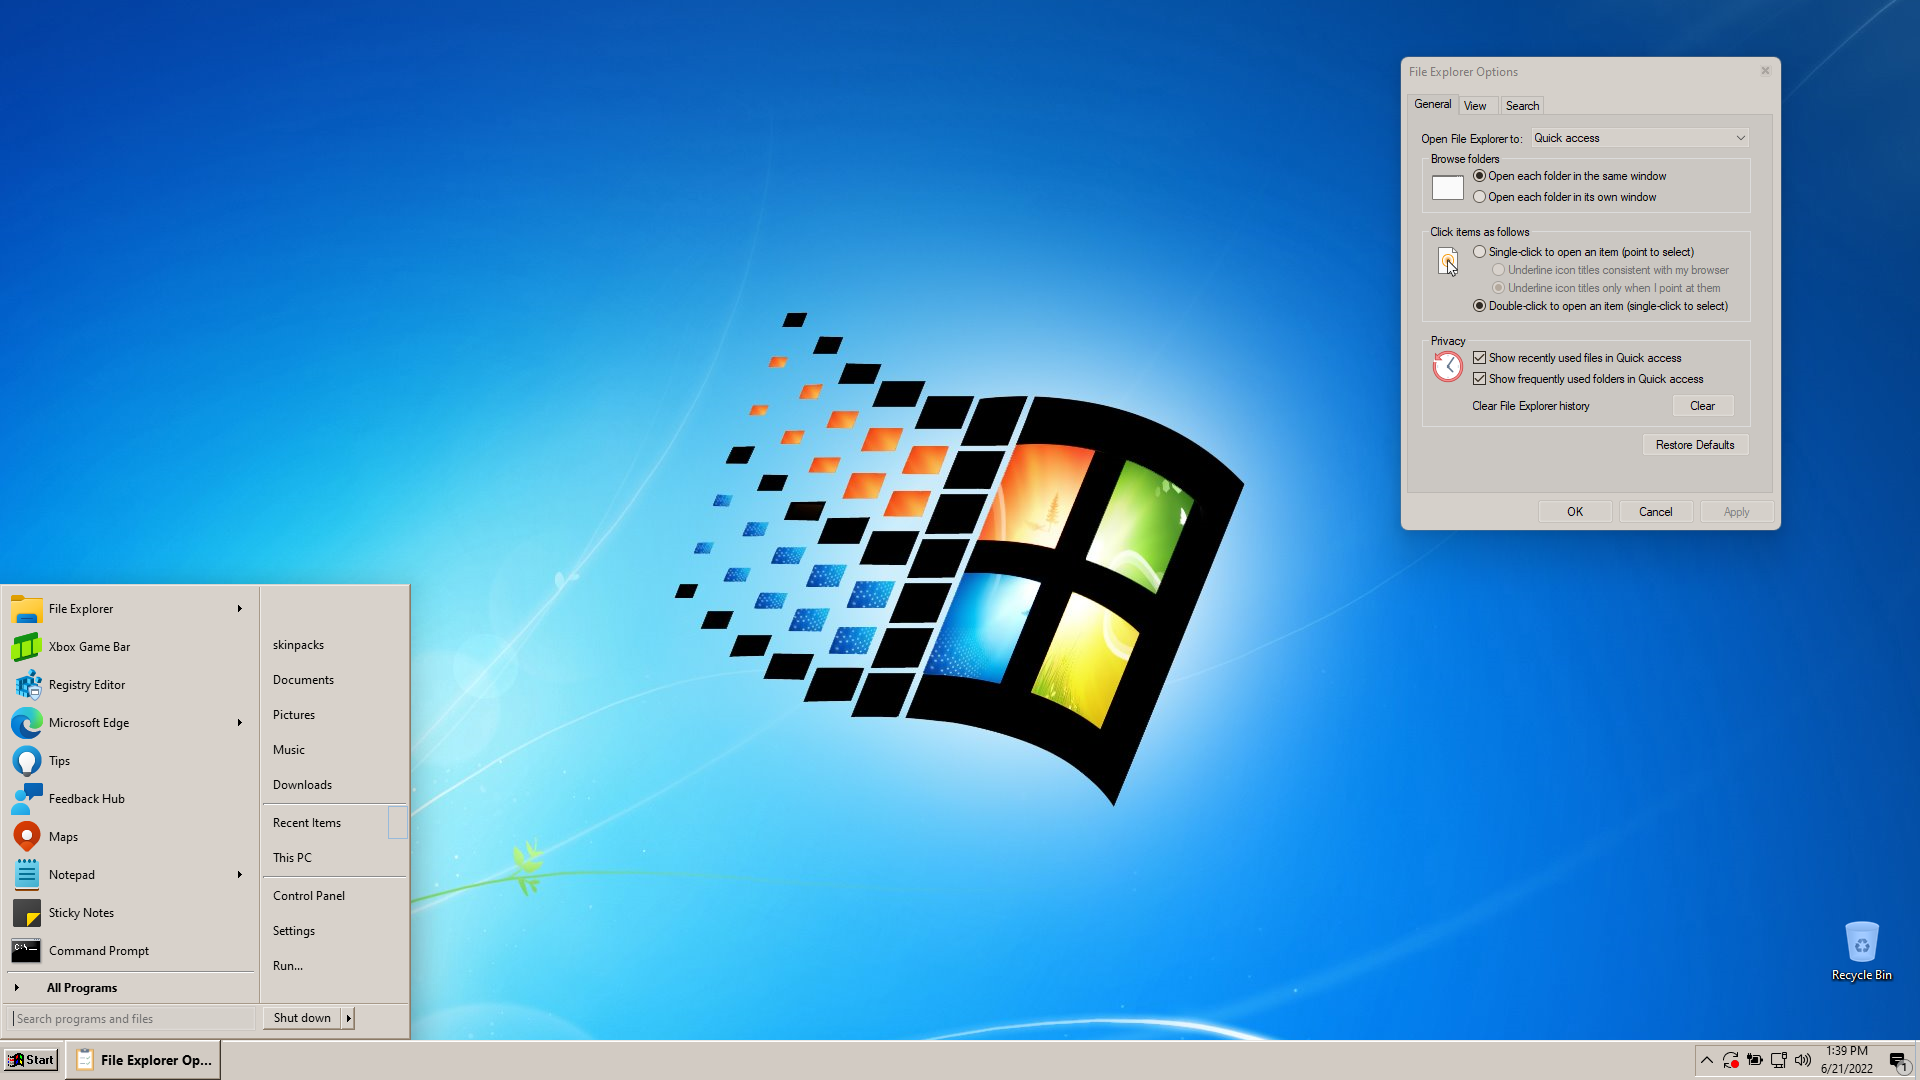Uncheck Show recently used files
Image resolution: width=1920 pixels, height=1080 pixels.
(1480, 358)
